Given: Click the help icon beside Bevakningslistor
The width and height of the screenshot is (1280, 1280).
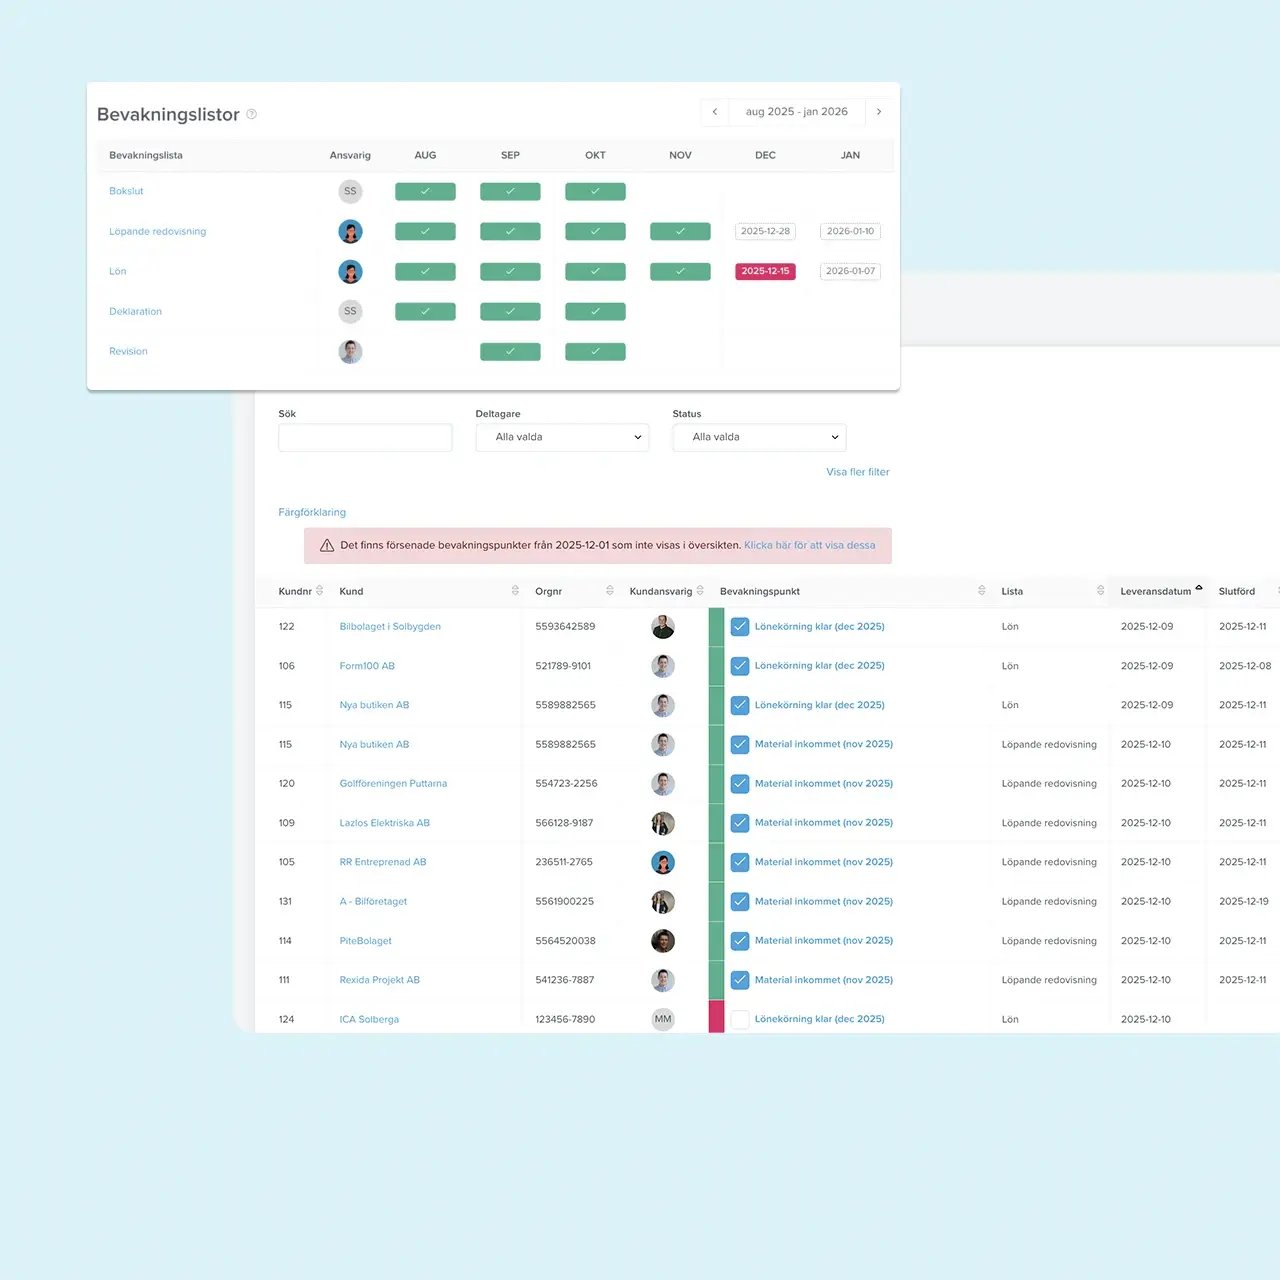Looking at the screenshot, I should 252,114.
